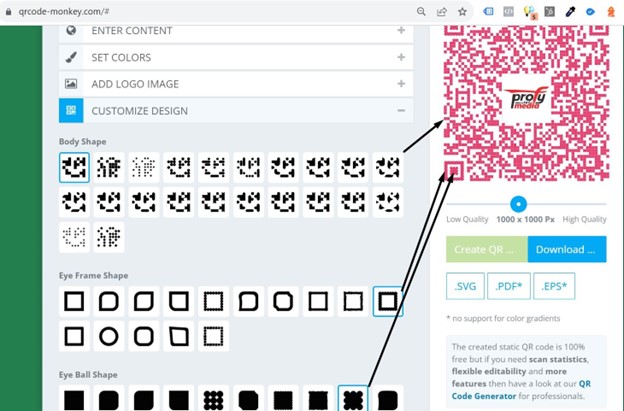The image size is (624, 411).
Task: Click the Create QR Code button
Action: 487,249
